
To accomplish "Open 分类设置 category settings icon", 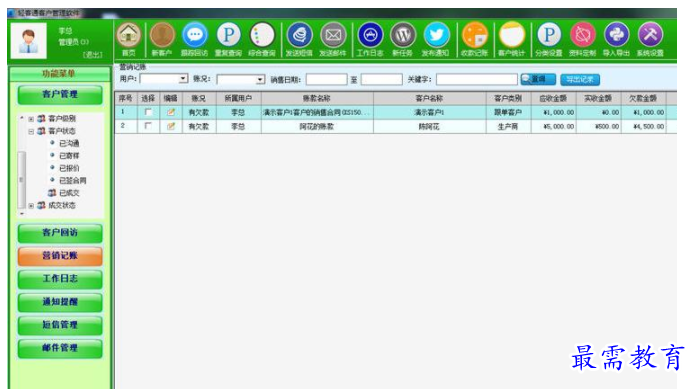I will pos(549,35).
